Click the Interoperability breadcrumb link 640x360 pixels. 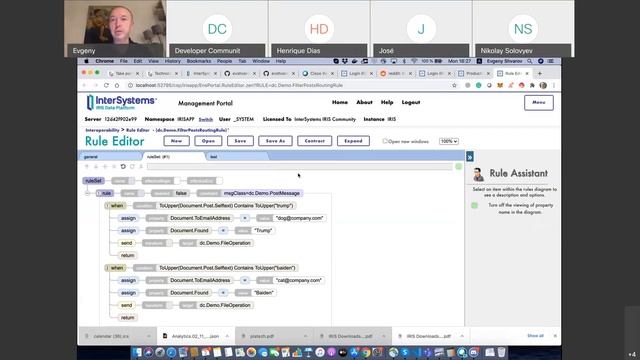coord(102,130)
